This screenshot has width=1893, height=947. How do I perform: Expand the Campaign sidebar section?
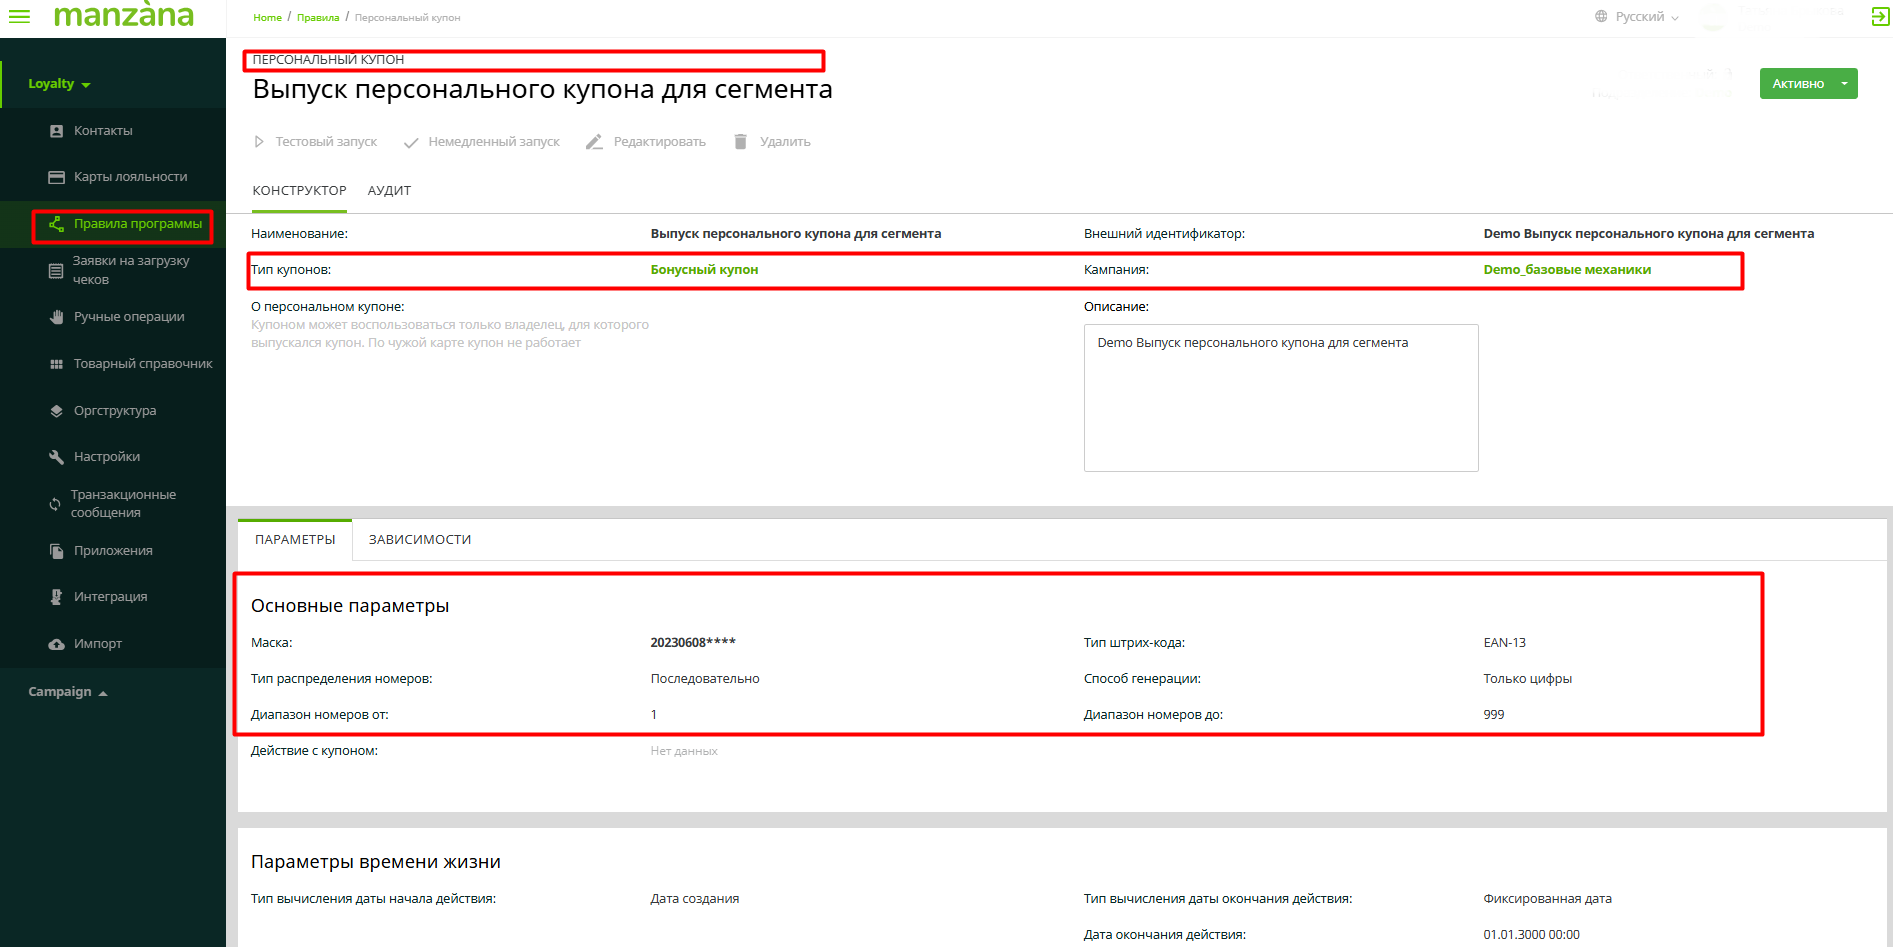click(x=67, y=692)
